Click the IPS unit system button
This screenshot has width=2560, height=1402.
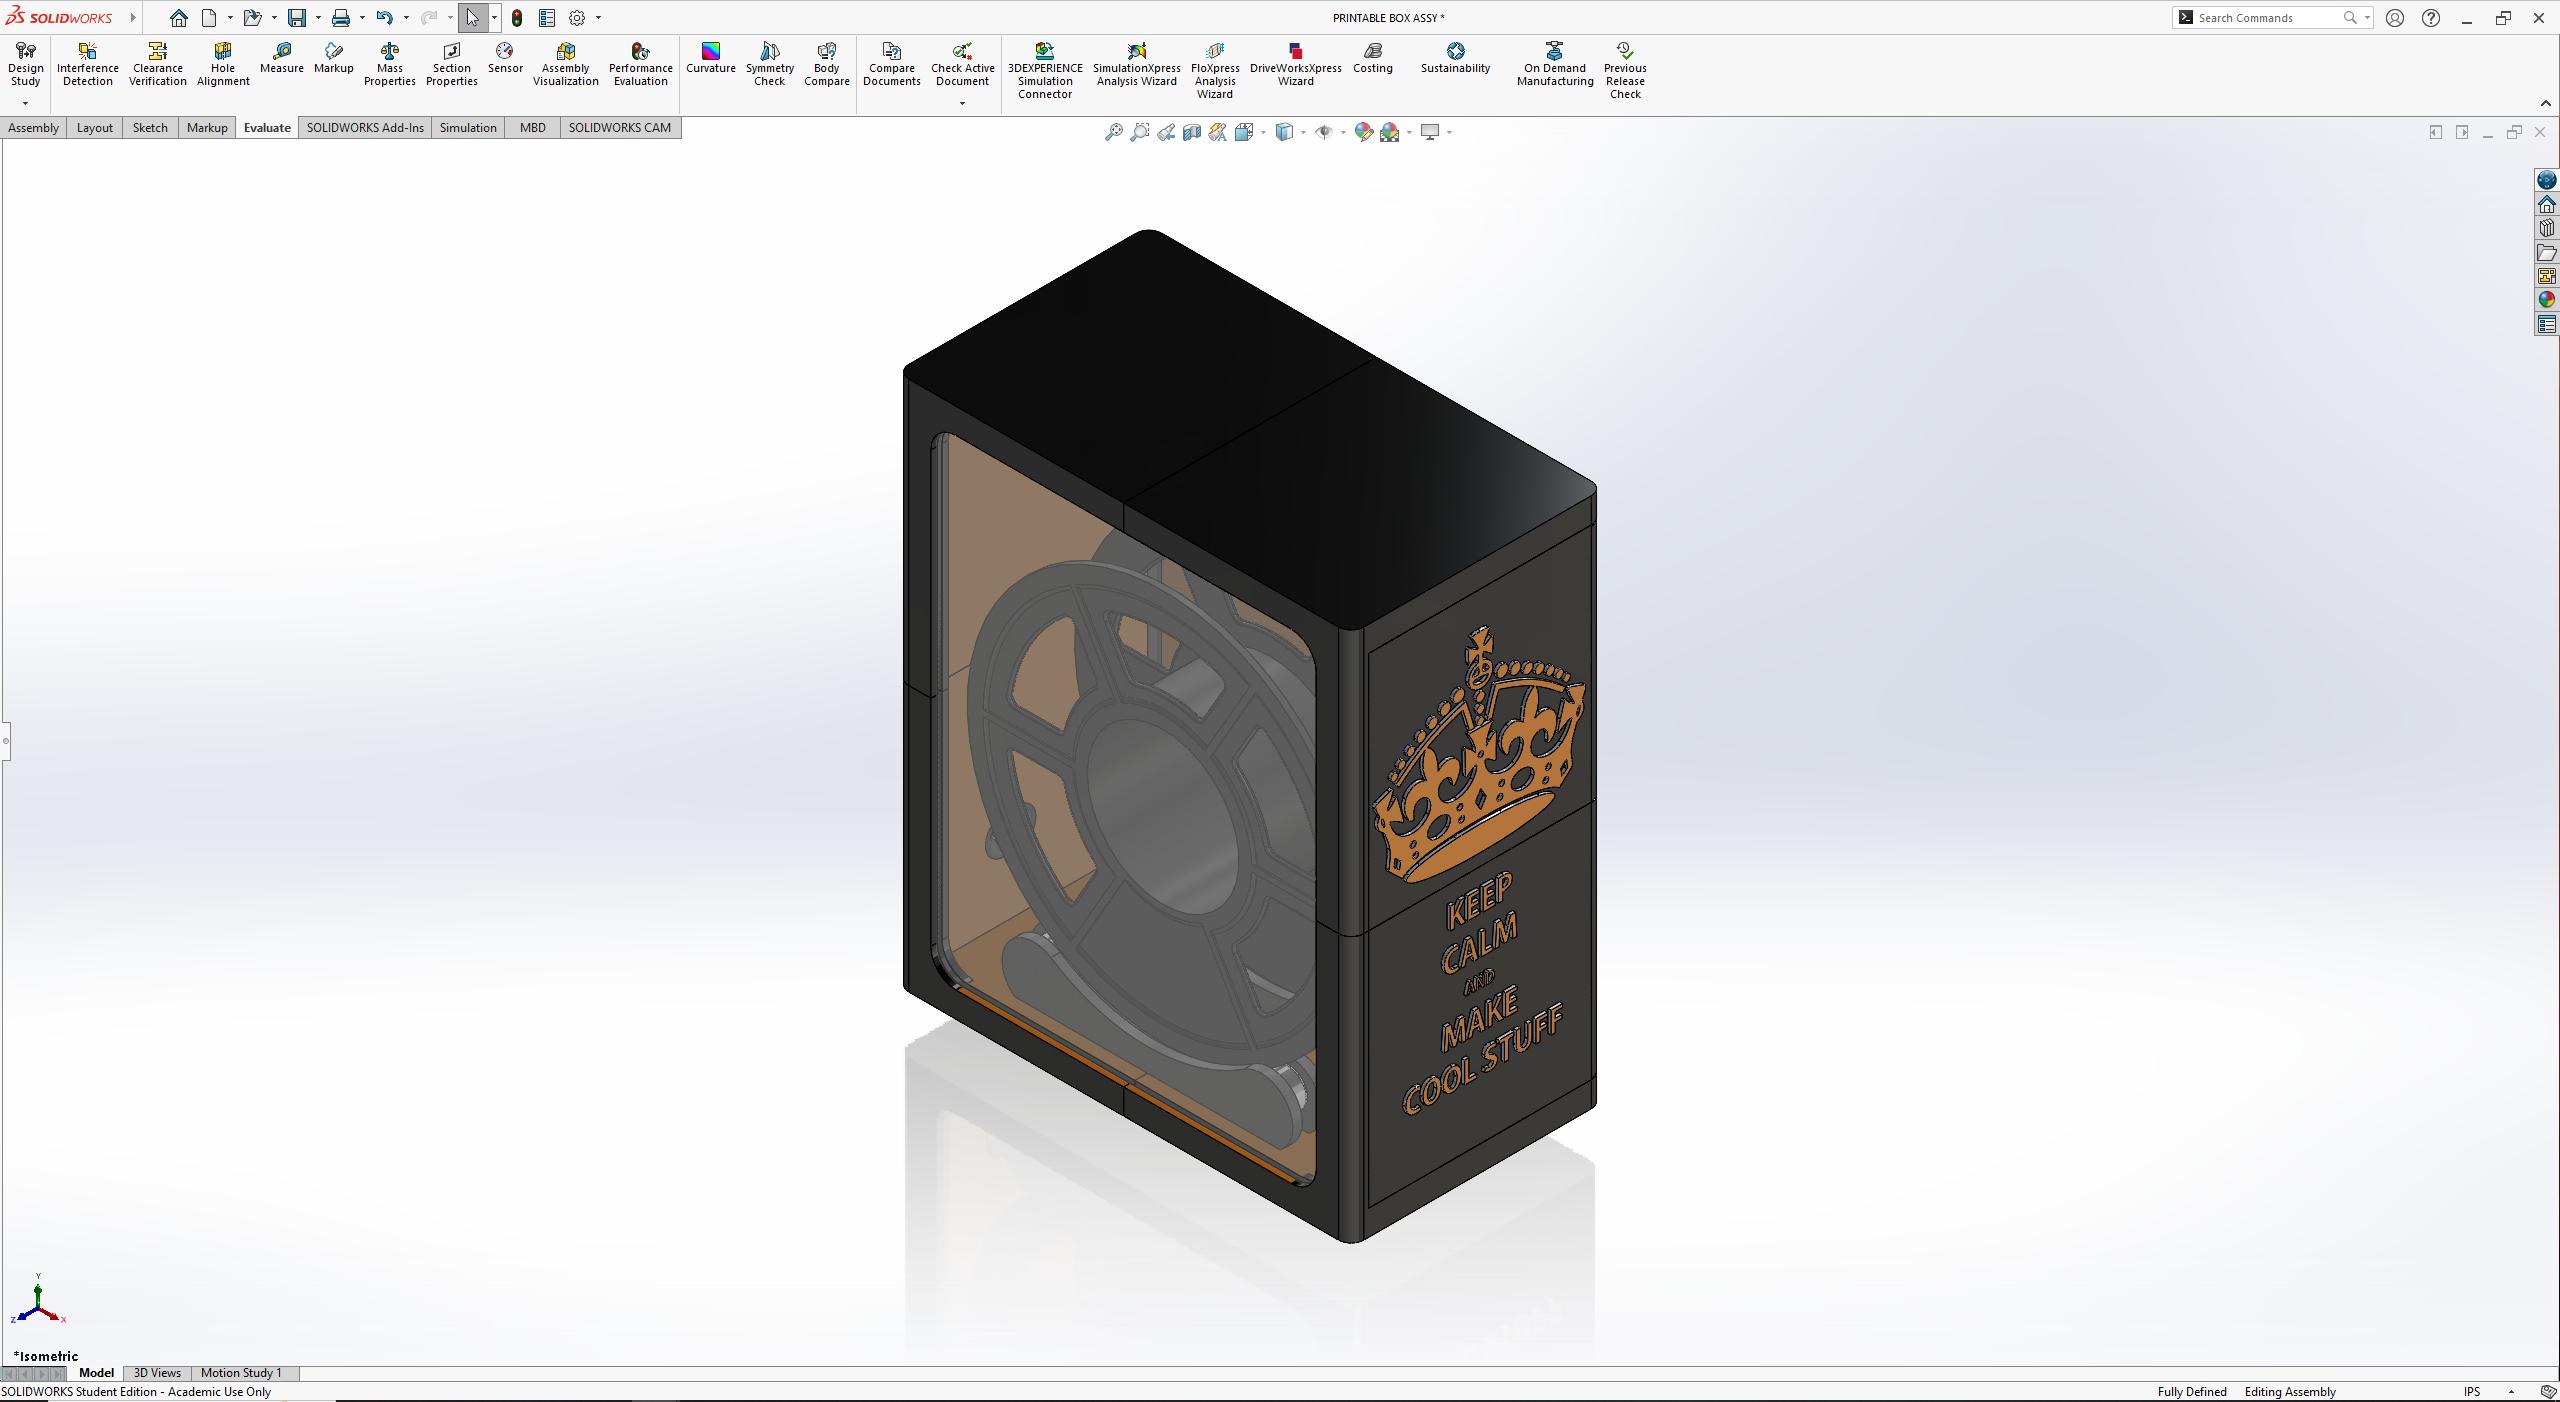click(x=2472, y=1391)
